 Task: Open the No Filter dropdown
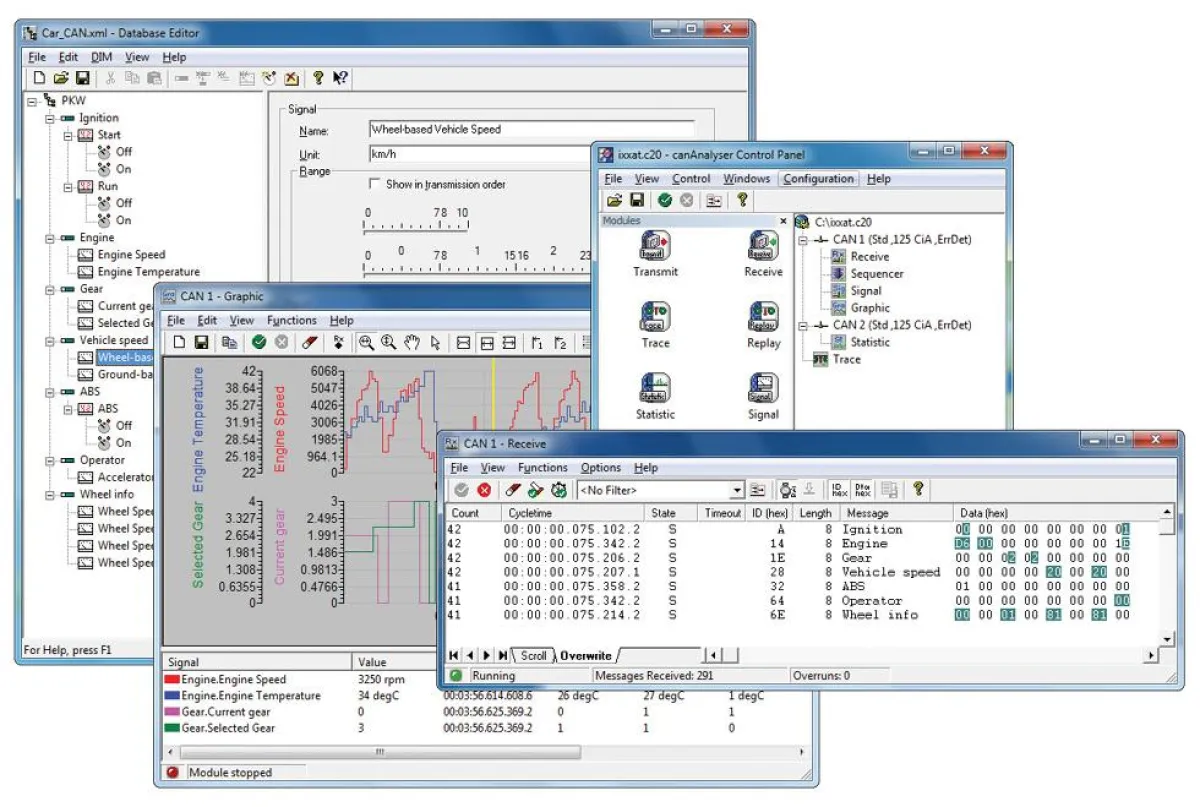[737, 489]
